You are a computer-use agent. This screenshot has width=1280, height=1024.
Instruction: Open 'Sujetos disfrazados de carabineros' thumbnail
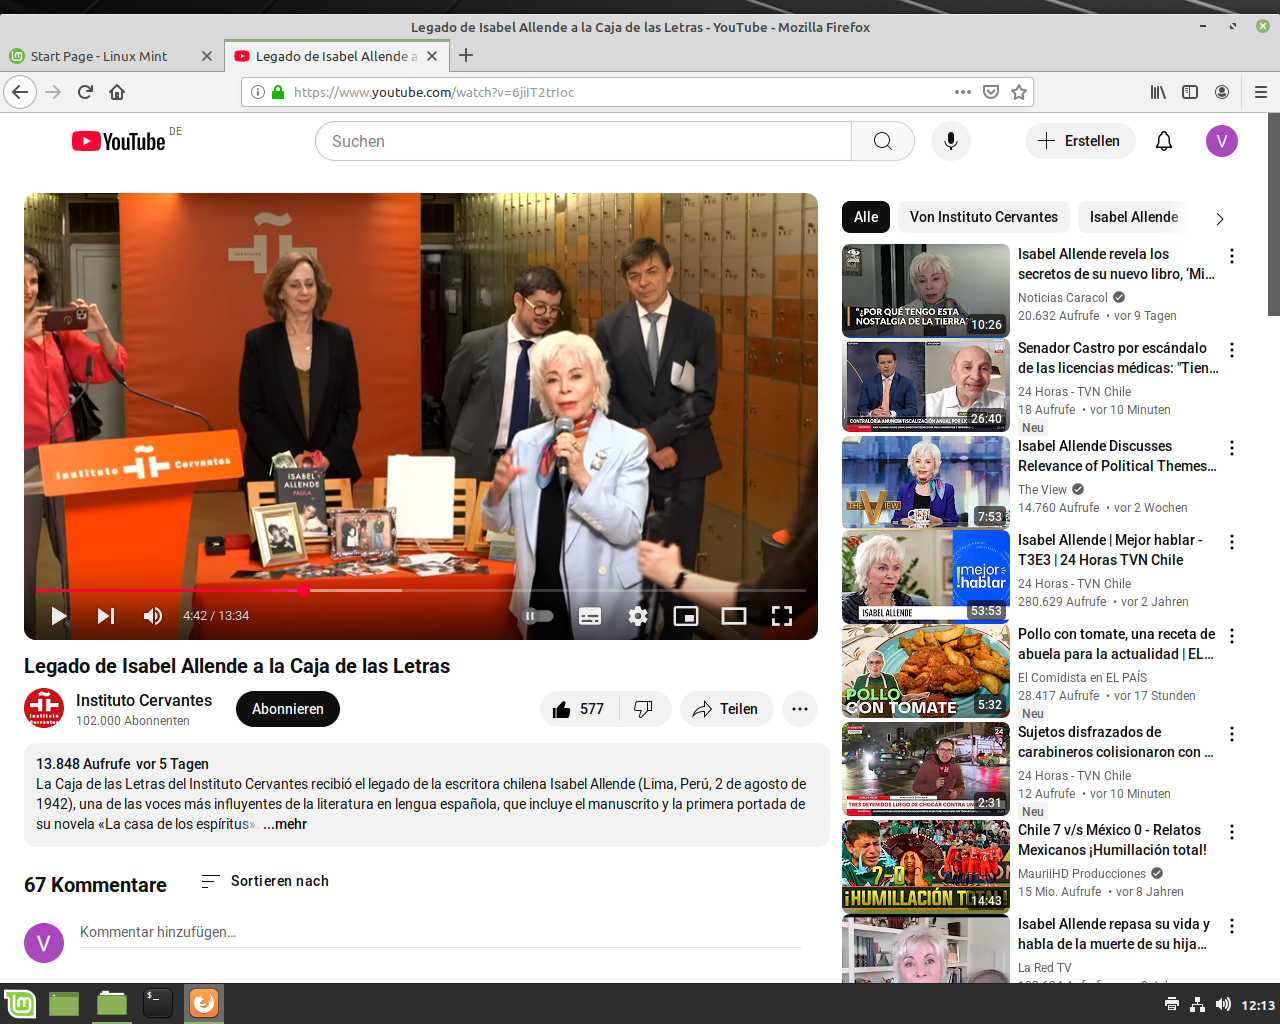point(926,769)
